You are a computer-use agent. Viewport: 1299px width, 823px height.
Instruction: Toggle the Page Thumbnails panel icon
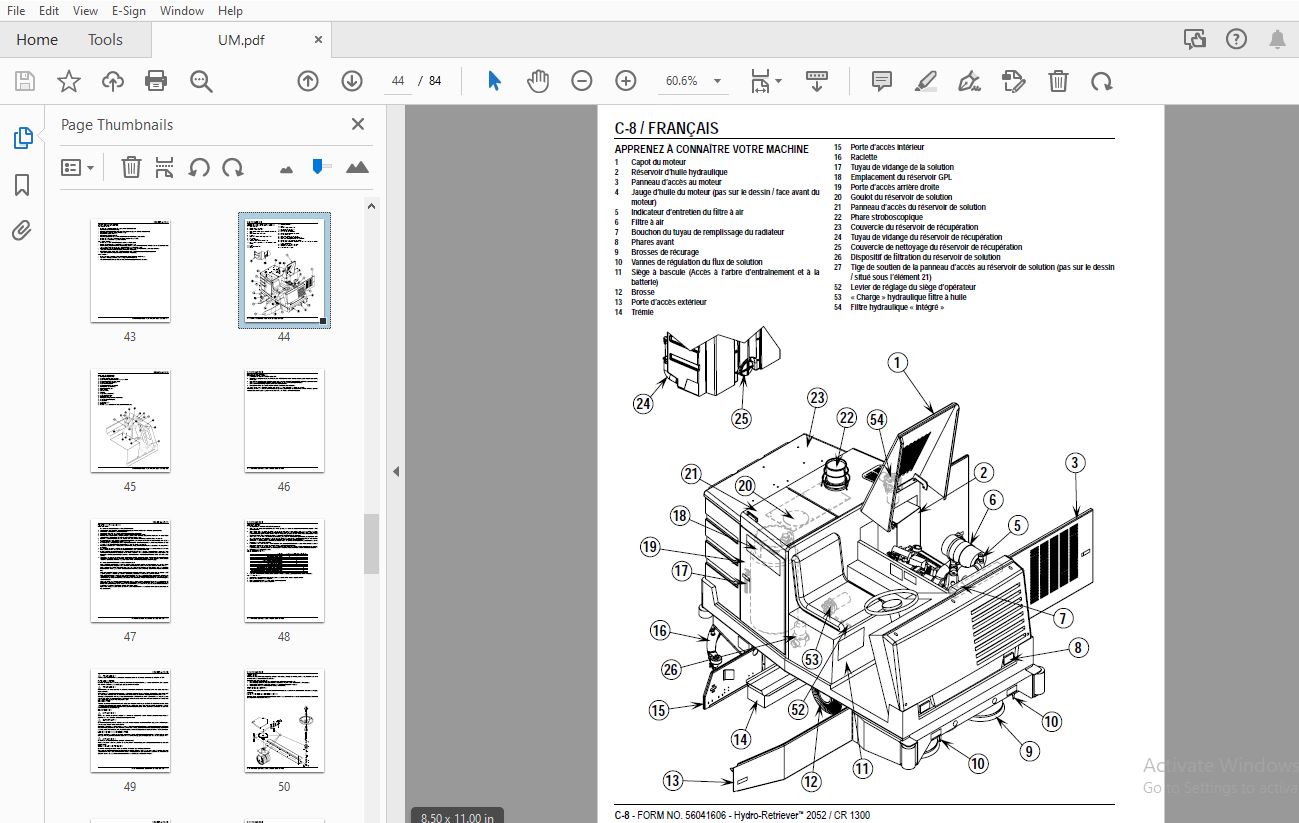22,138
